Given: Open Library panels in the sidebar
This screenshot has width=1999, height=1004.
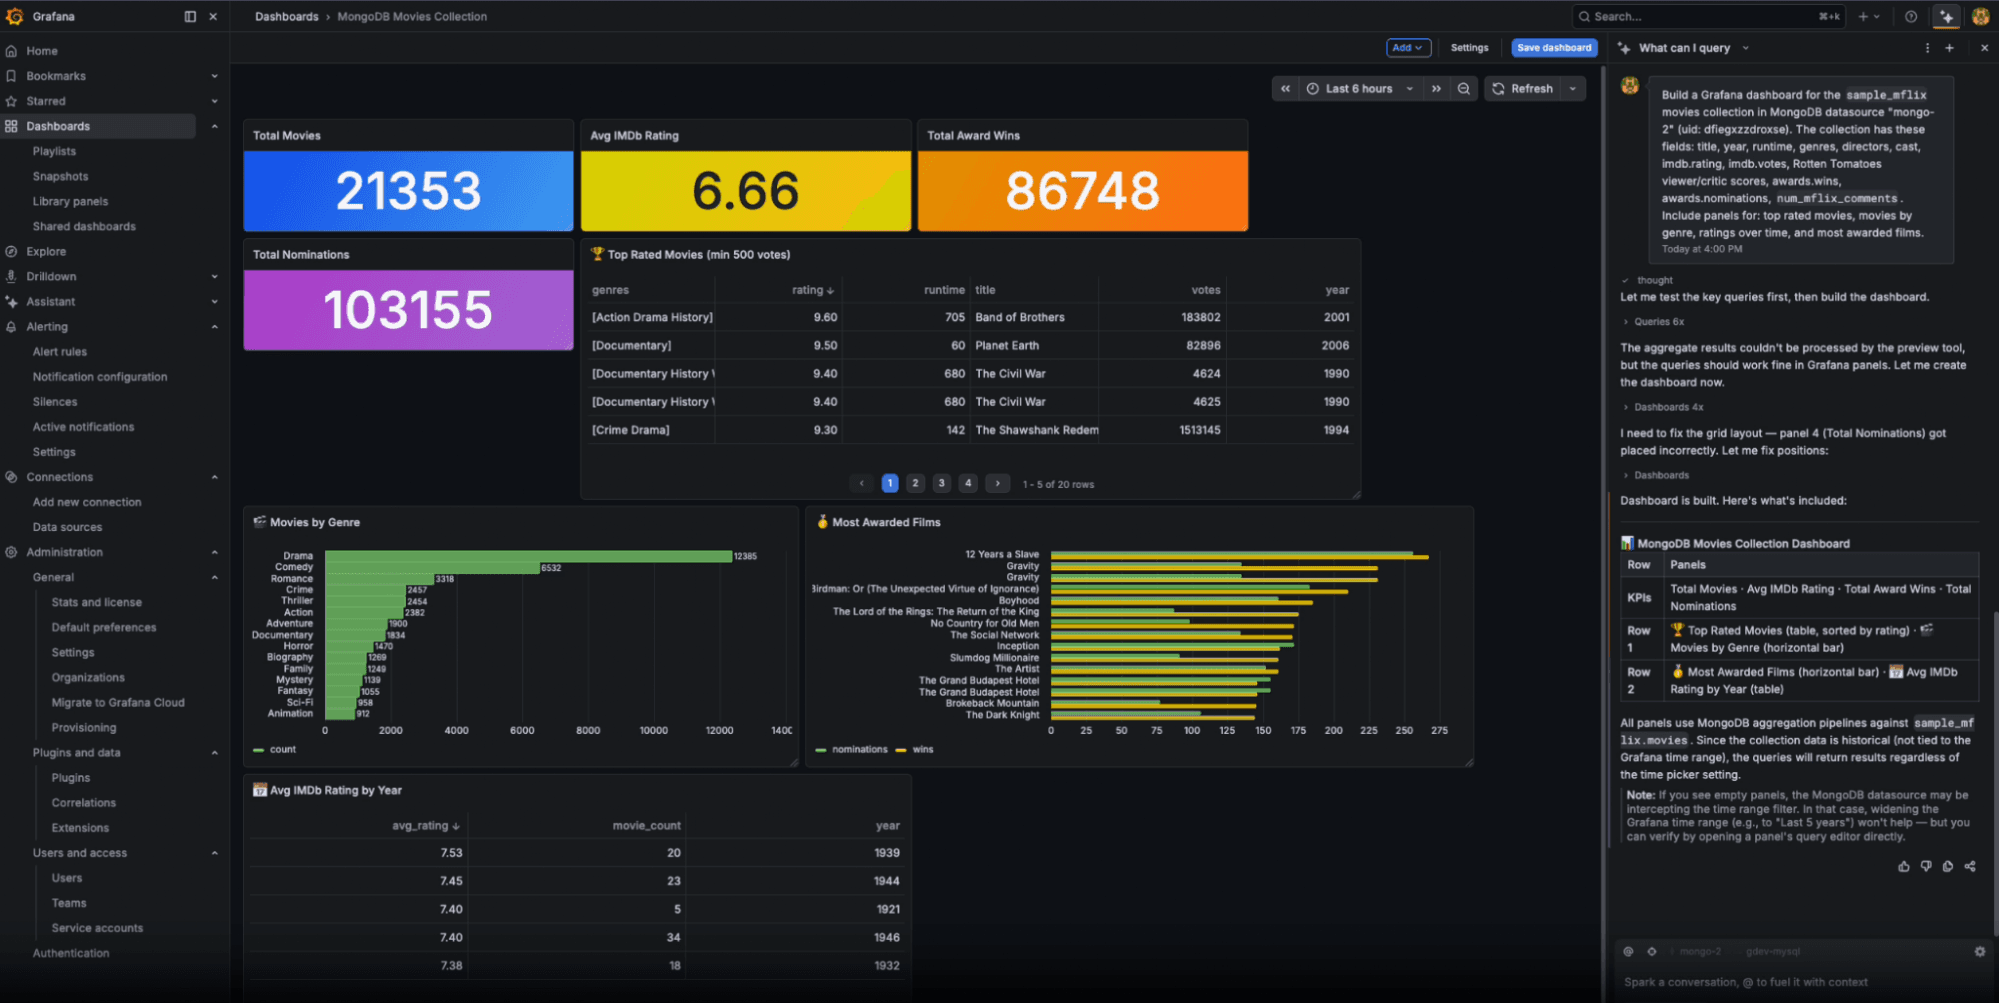Looking at the screenshot, I should (70, 201).
